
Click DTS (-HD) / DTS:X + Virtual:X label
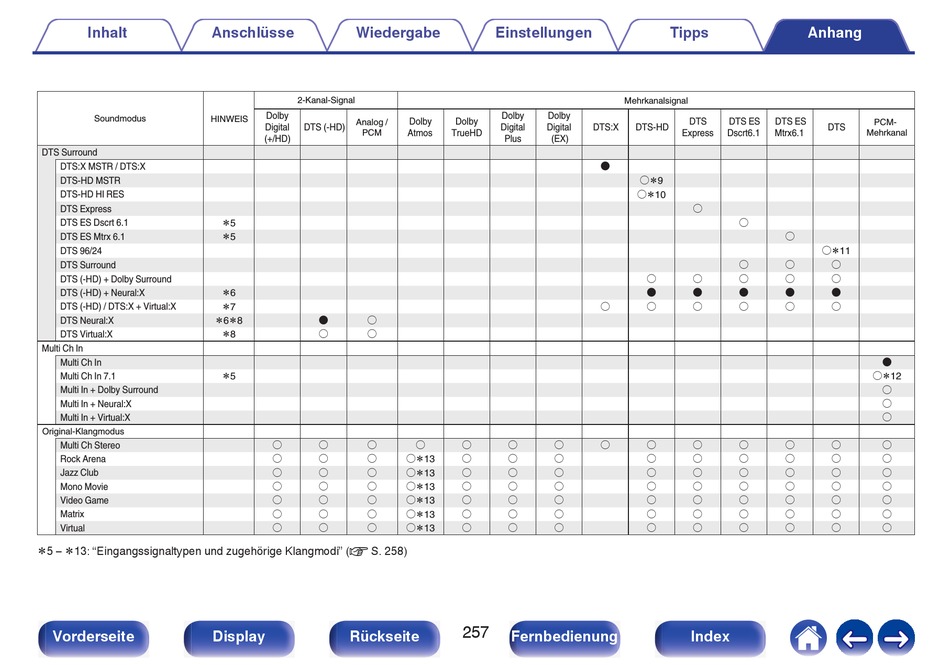[118, 306]
